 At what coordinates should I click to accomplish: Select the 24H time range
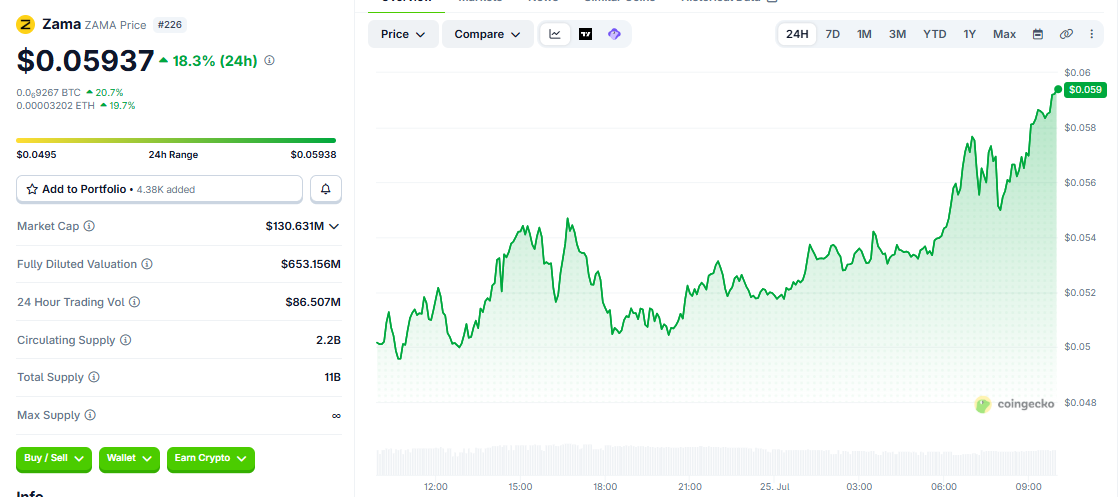[x=797, y=34]
